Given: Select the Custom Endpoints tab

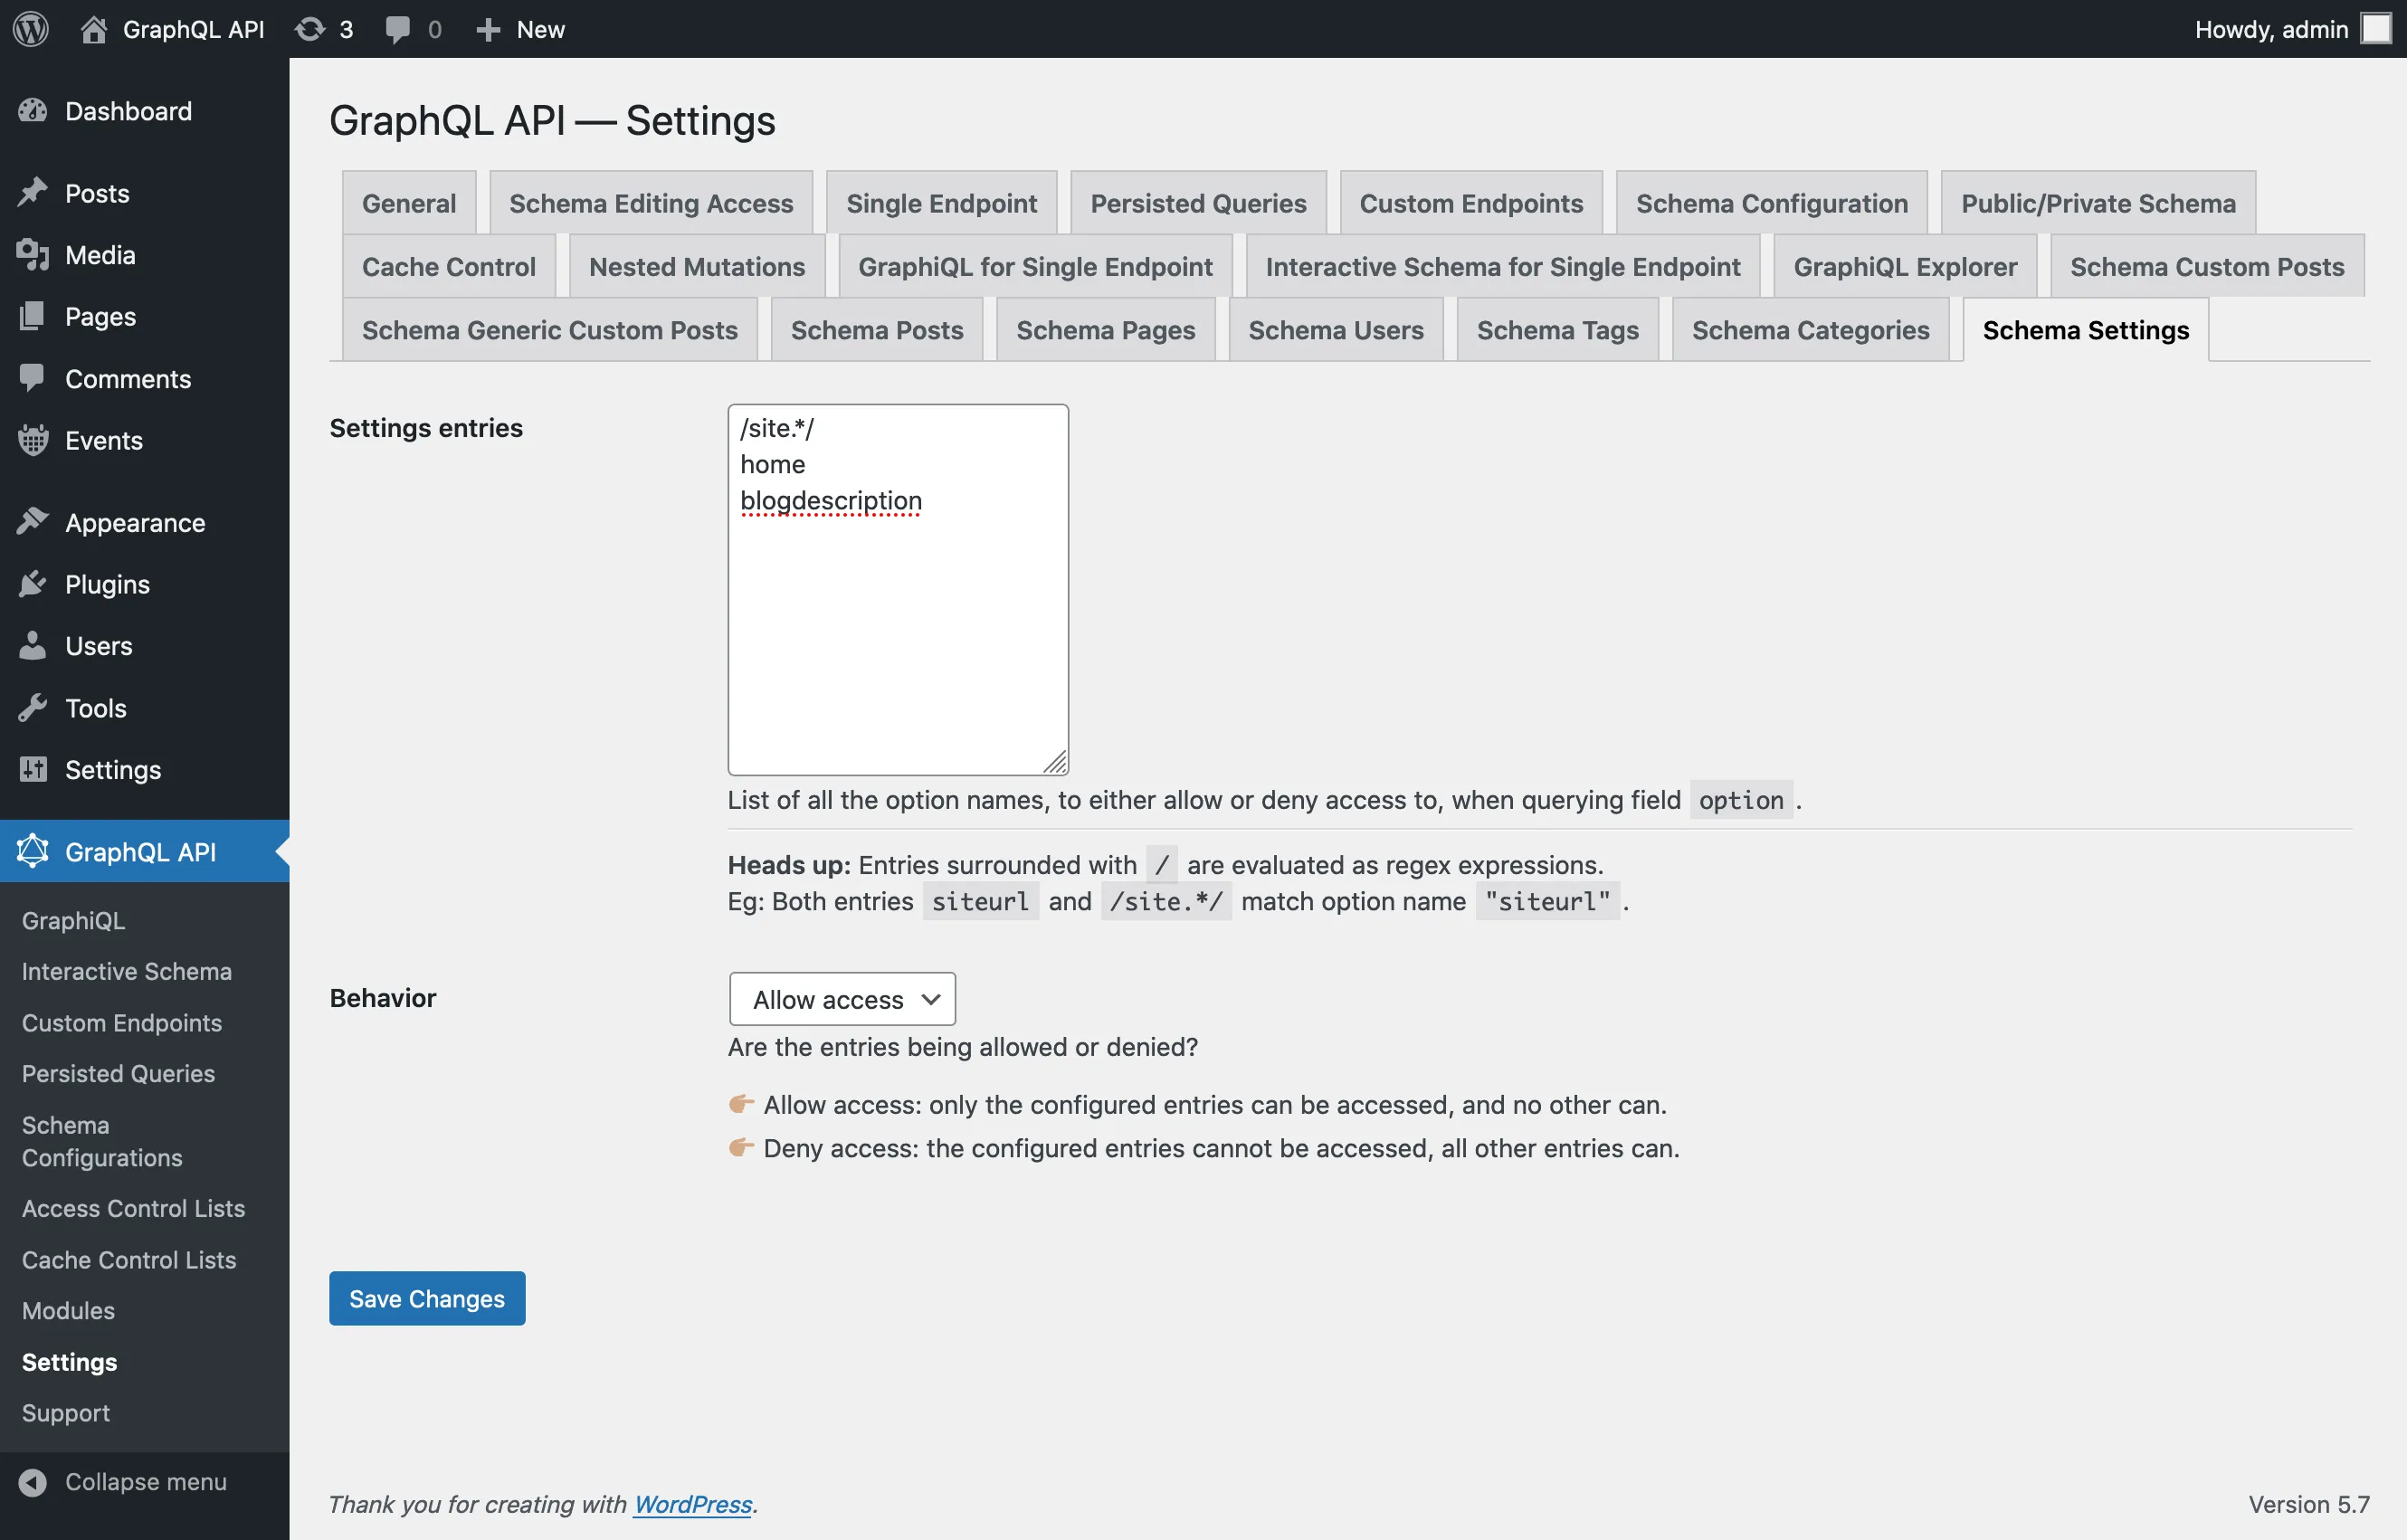Looking at the screenshot, I should [1471, 203].
